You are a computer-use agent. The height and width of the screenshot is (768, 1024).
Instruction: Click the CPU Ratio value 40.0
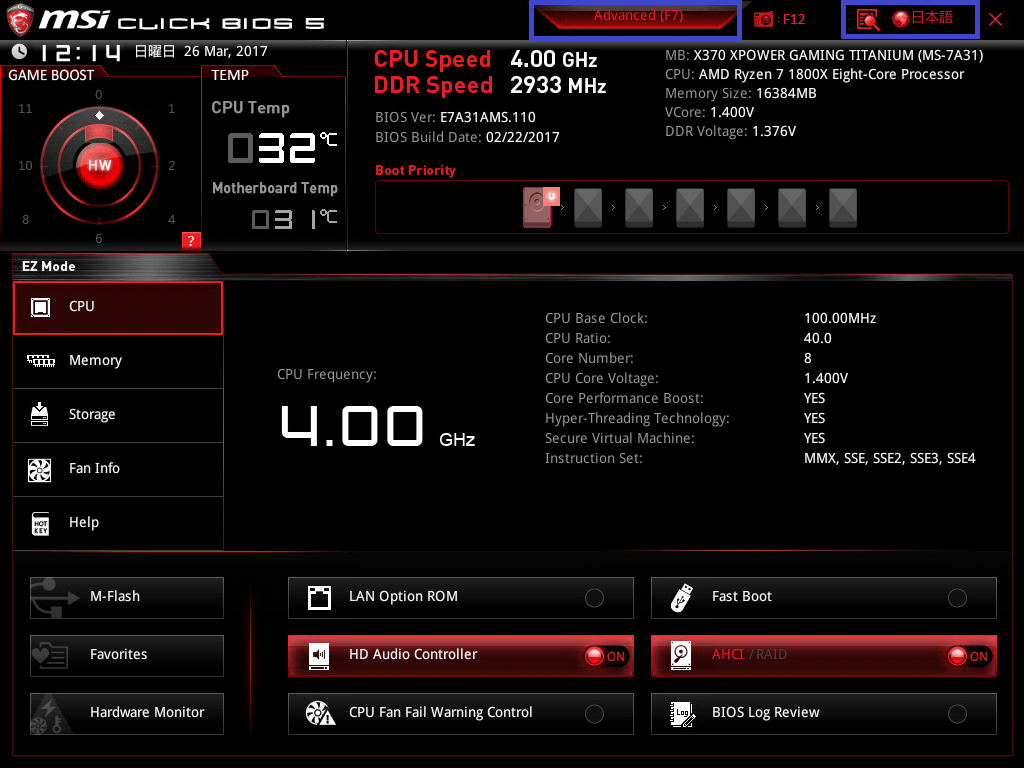click(x=818, y=338)
